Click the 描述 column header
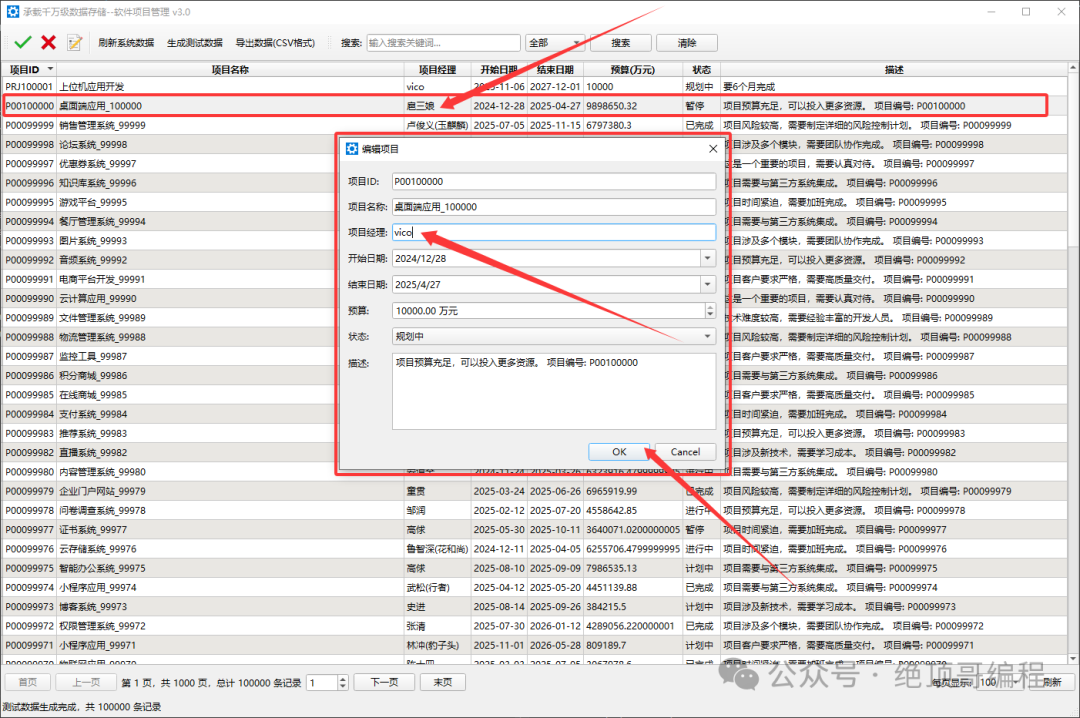This screenshot has height=718, width=1080. tap(894, 70)
